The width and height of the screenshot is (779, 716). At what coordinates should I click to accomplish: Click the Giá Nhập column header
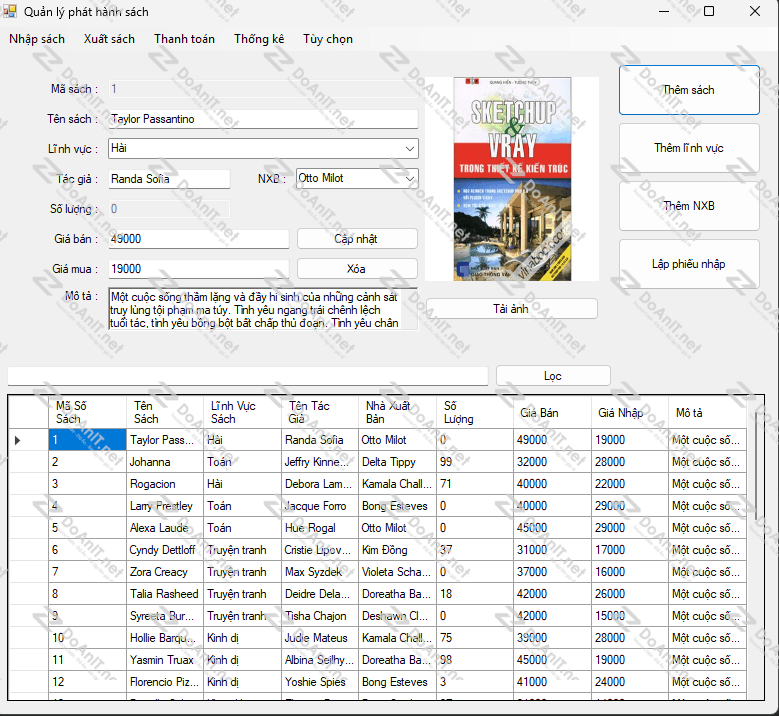(629, 412)
